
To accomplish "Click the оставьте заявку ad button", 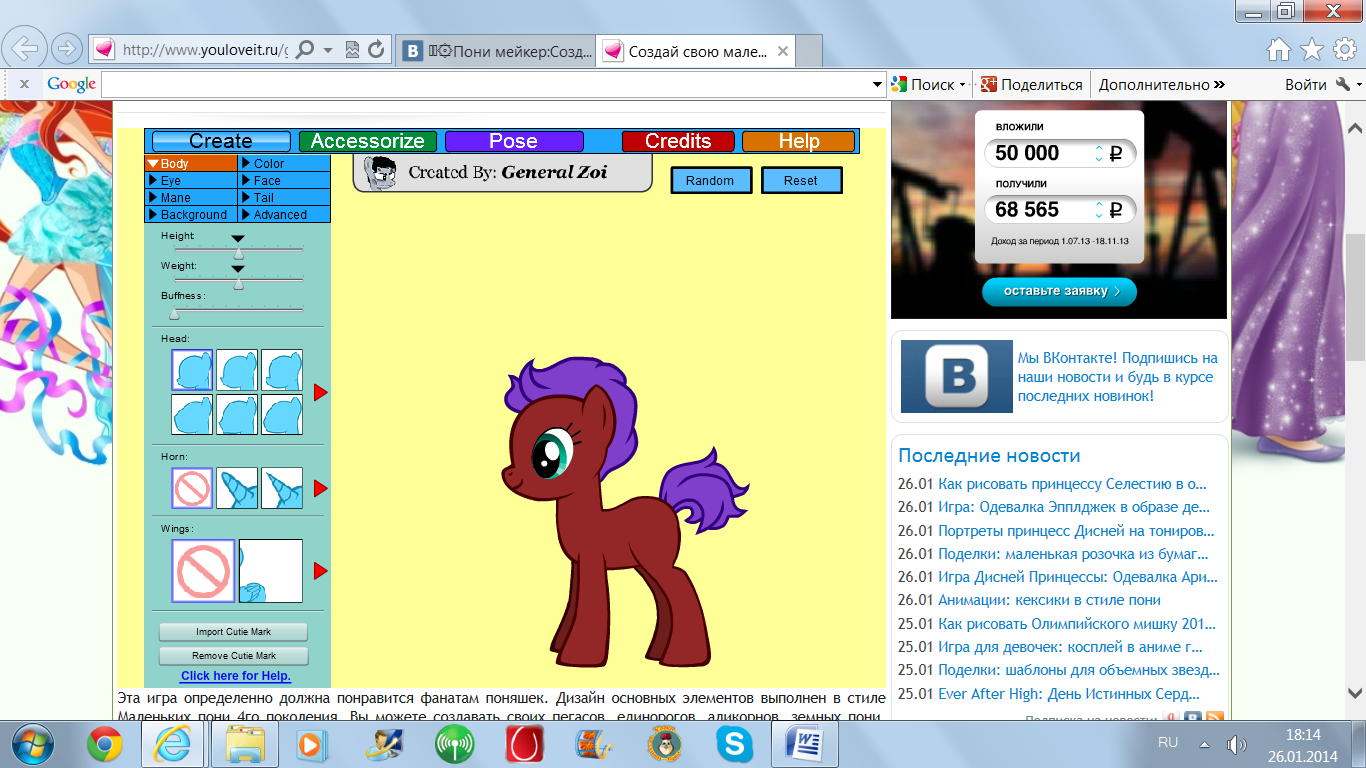I will [x=1059, y=292].
